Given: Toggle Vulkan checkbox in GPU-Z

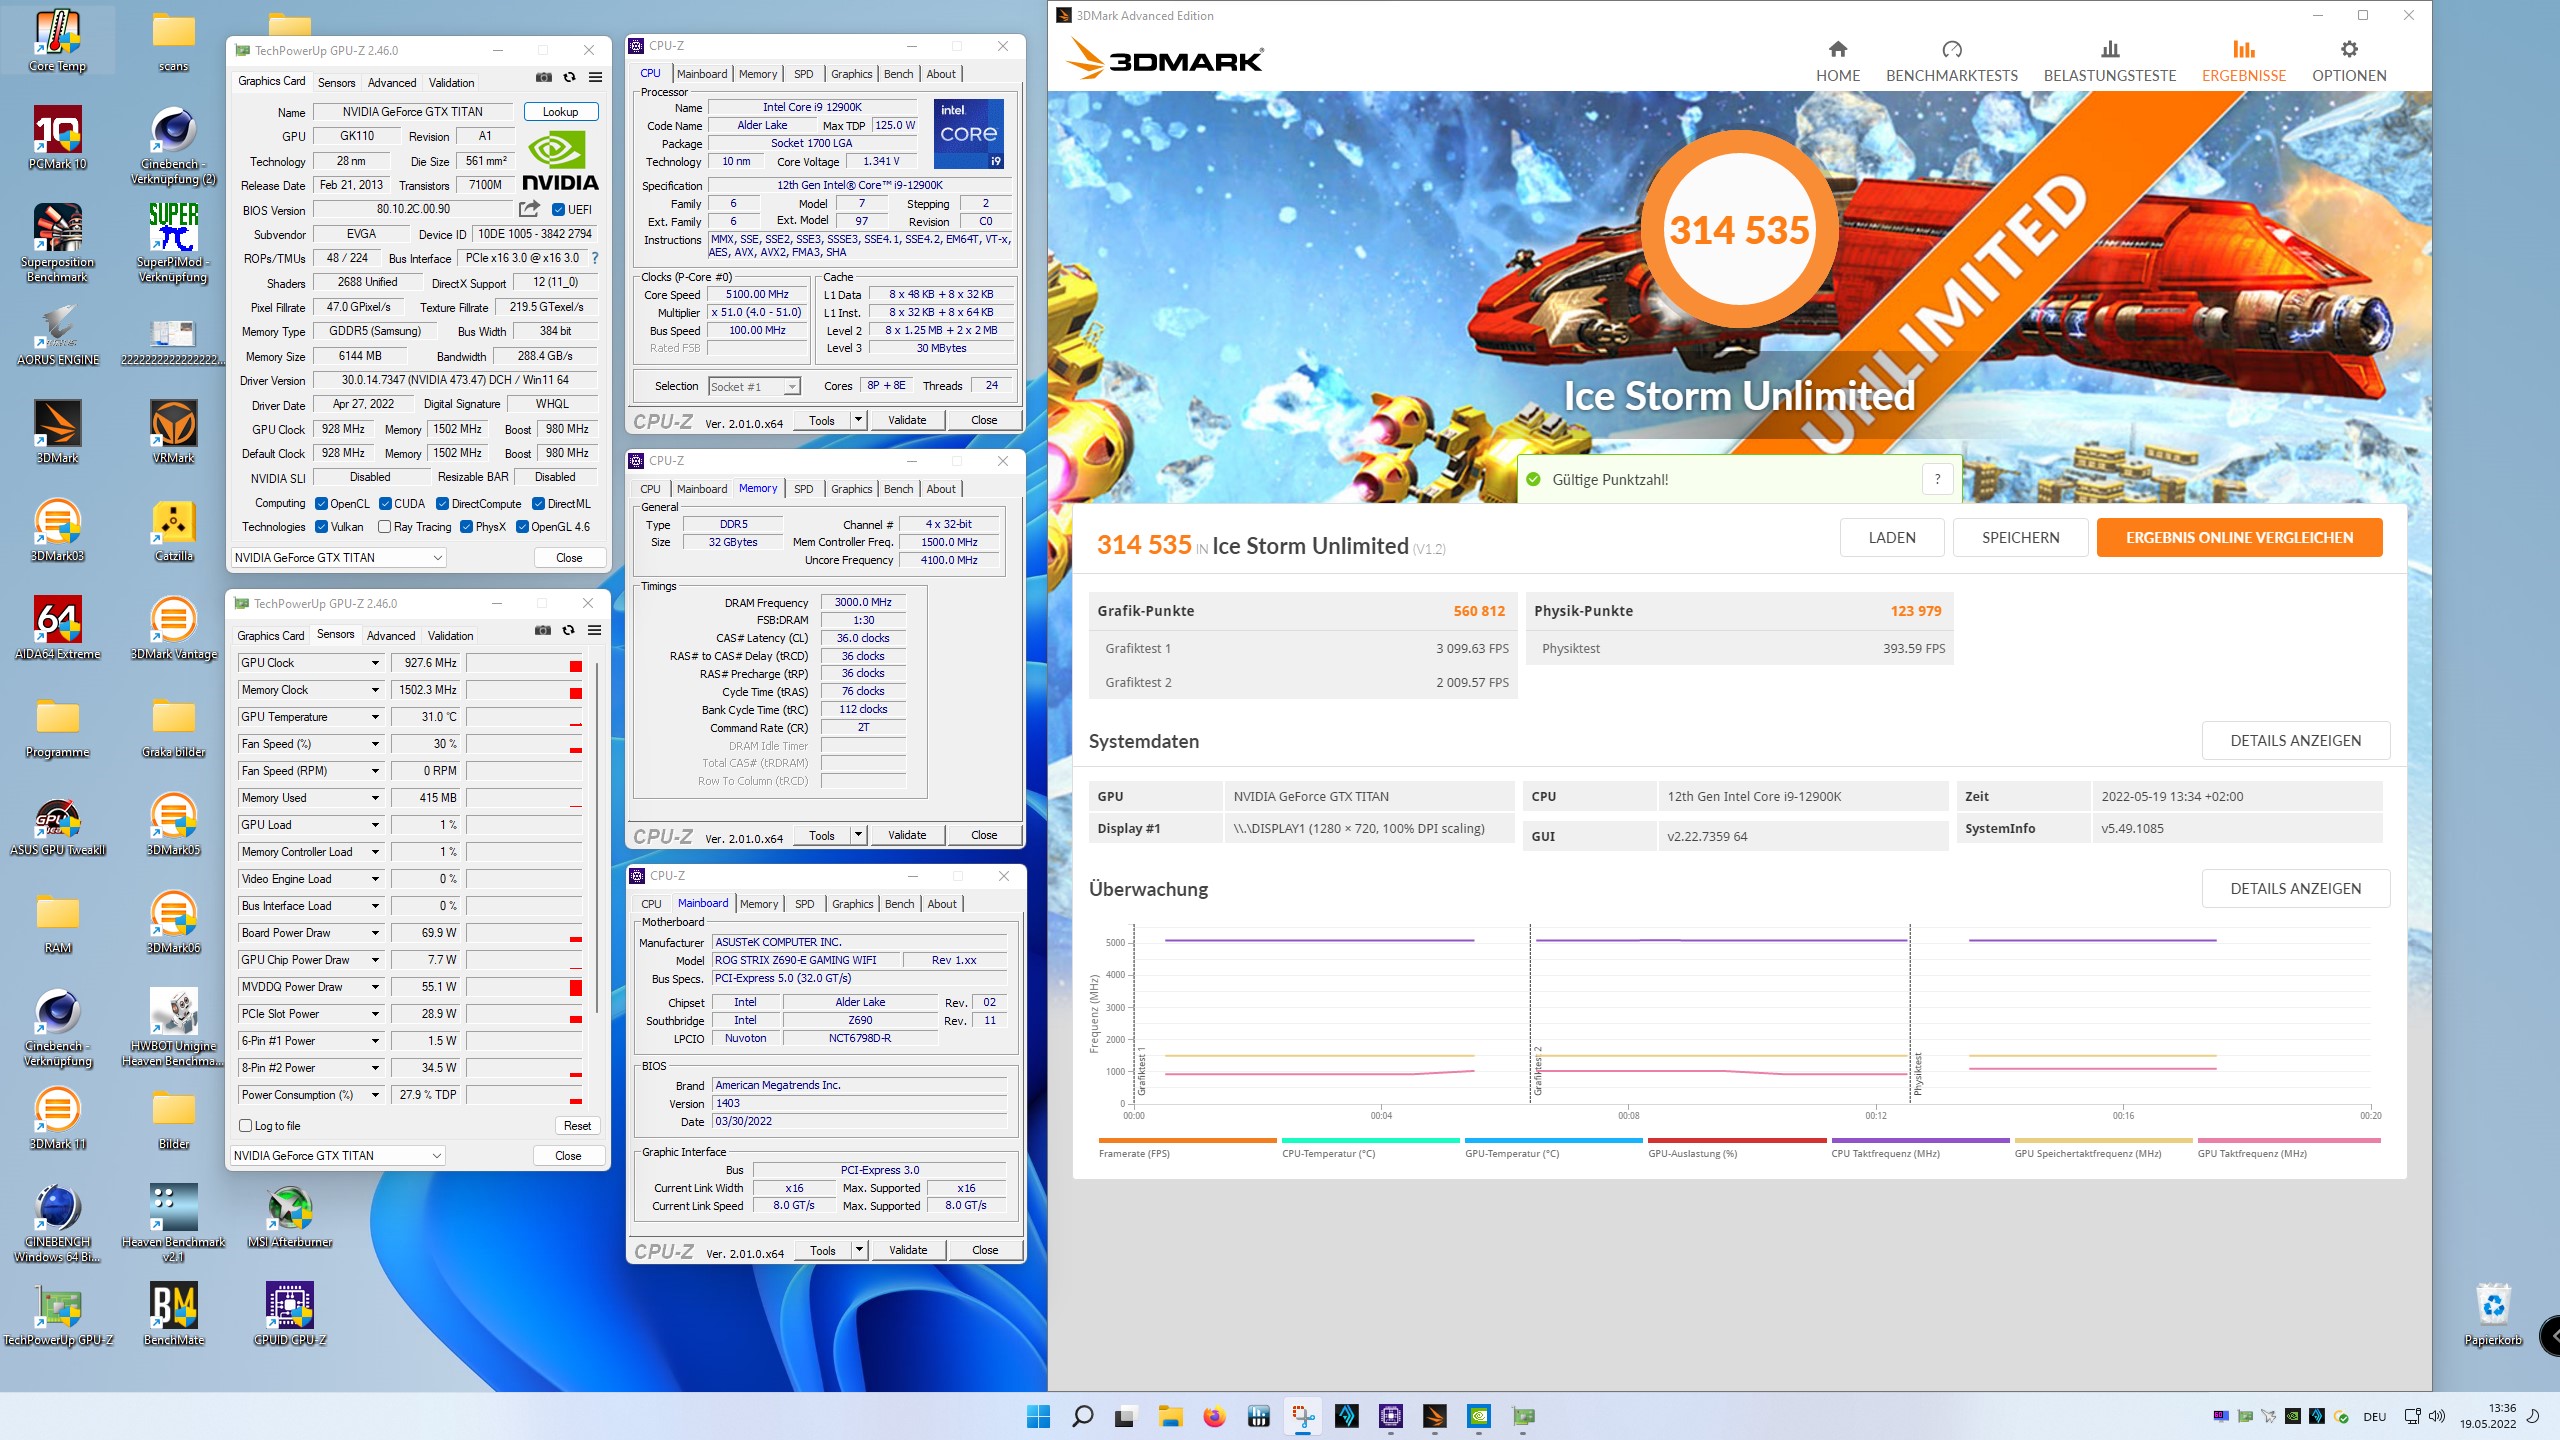Looking at the screenshot, I should tap(321, 527).
